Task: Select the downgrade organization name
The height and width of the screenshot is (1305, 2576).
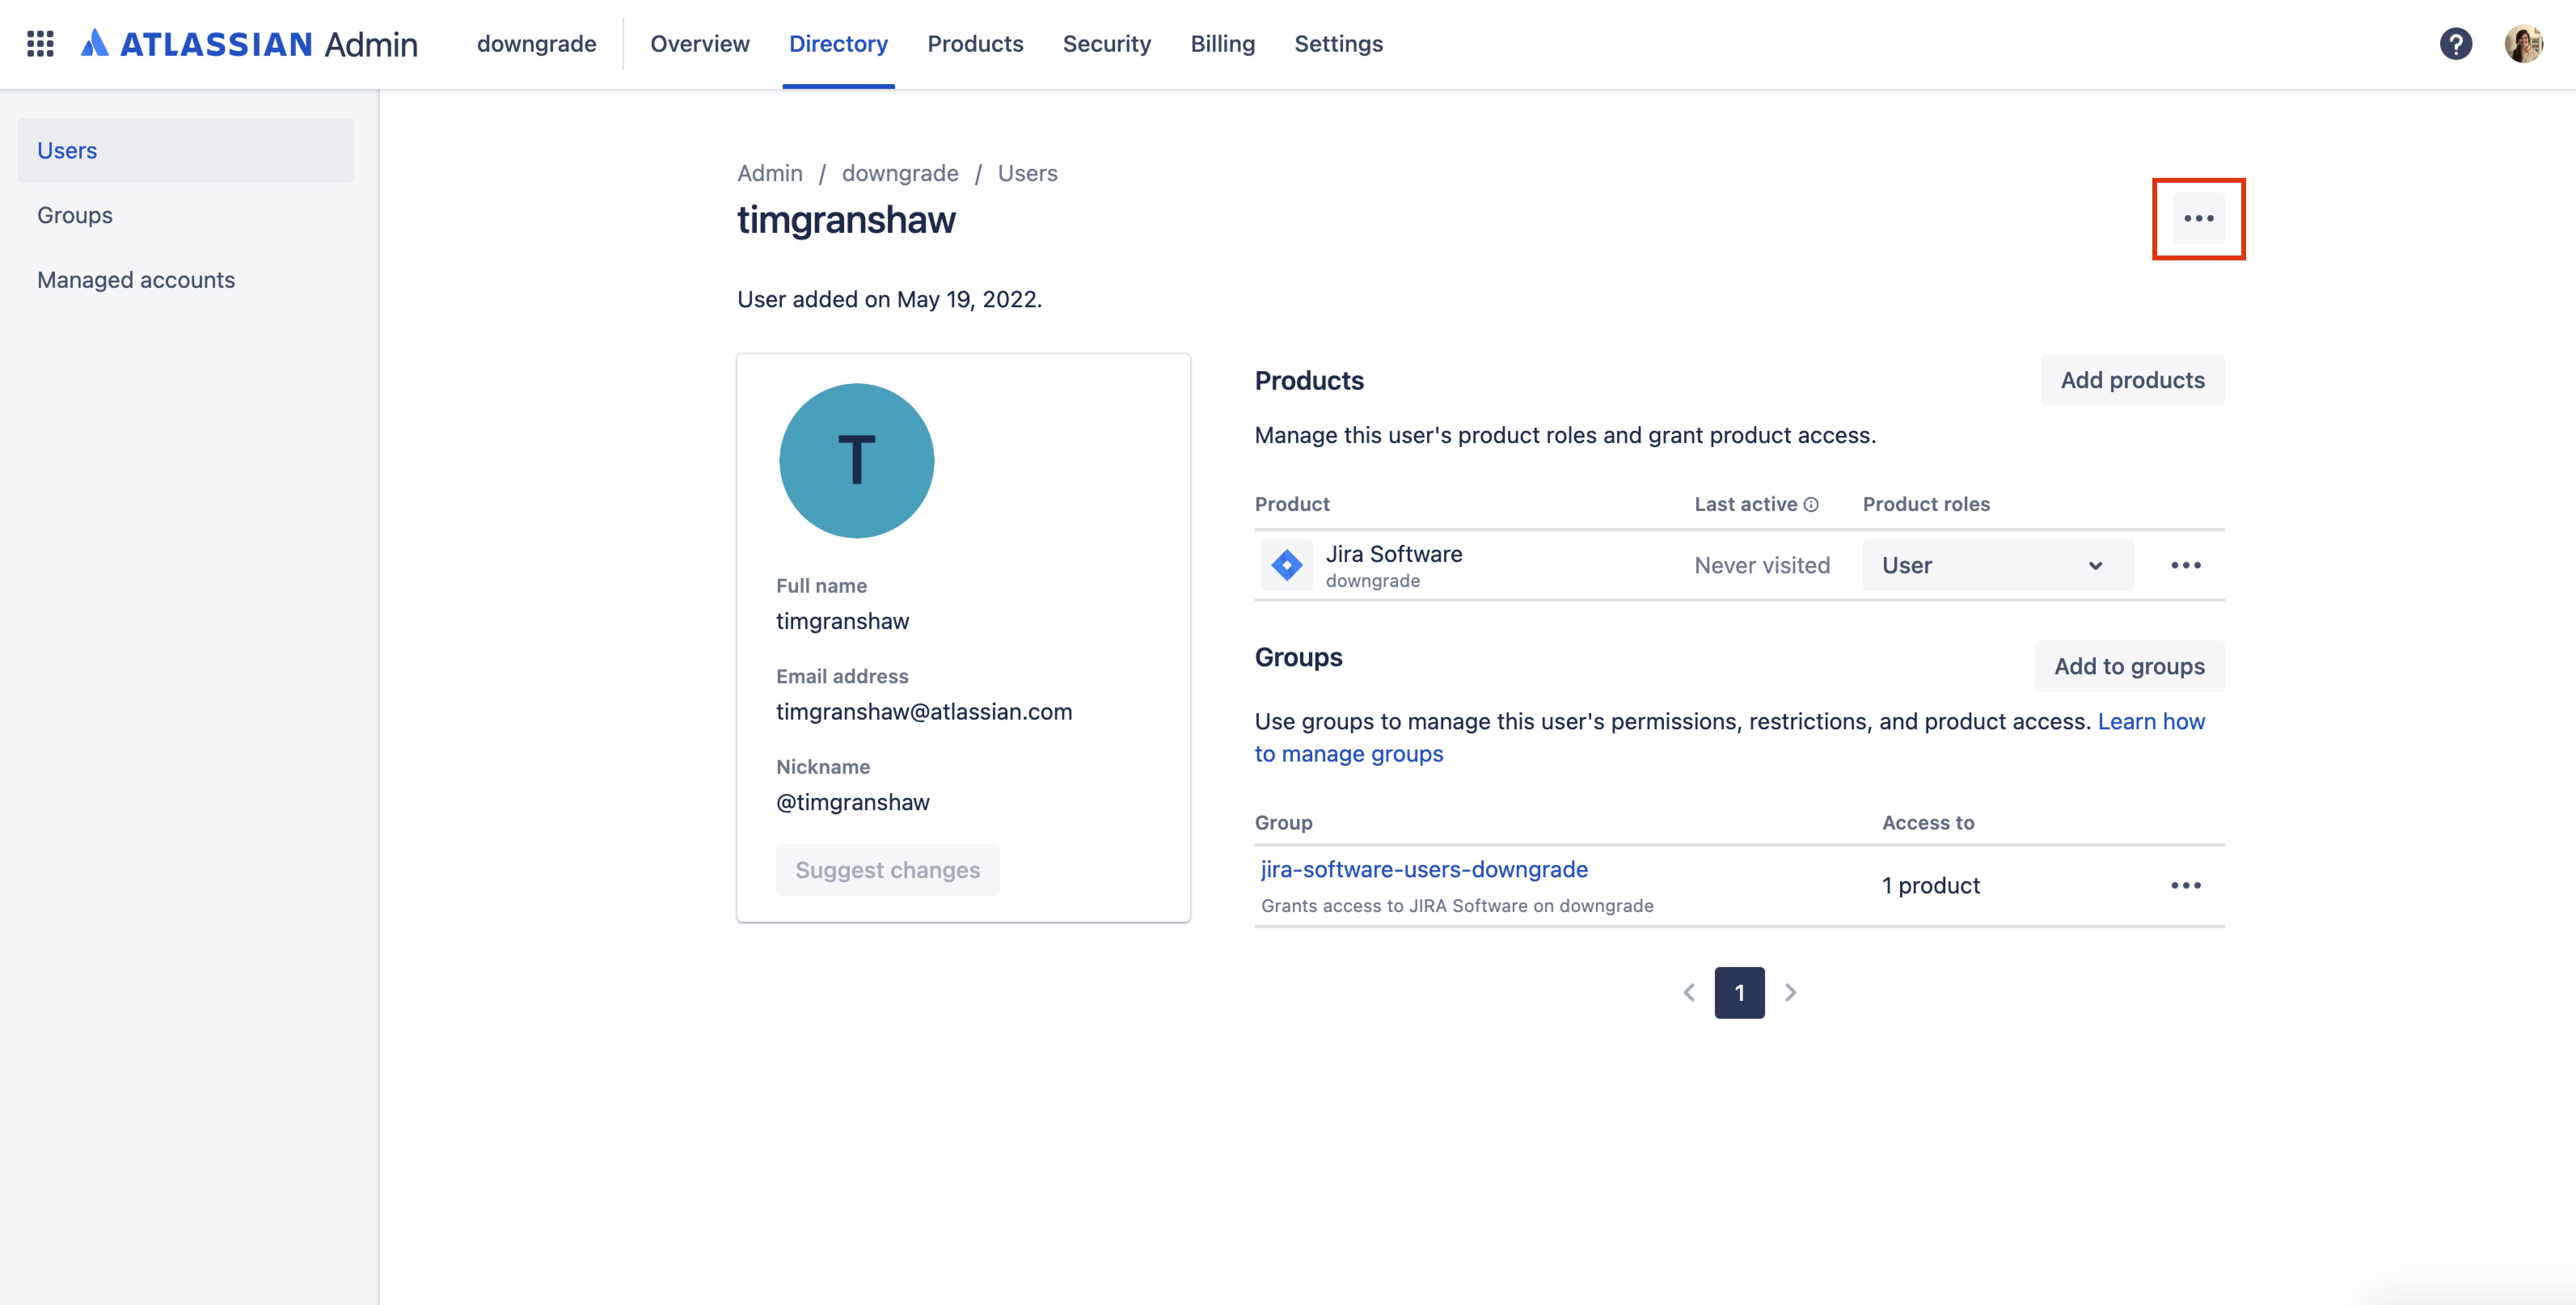Action: [x=536, y=44]
